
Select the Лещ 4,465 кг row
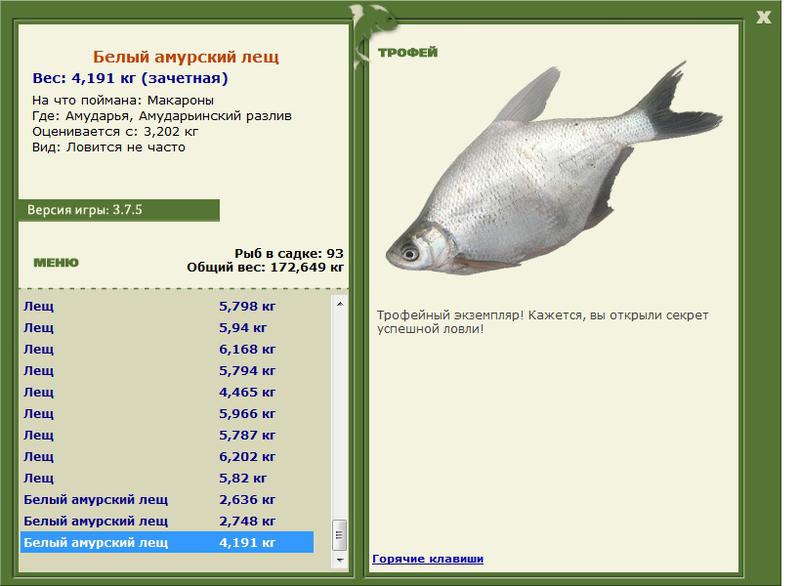tap(167, 392)
